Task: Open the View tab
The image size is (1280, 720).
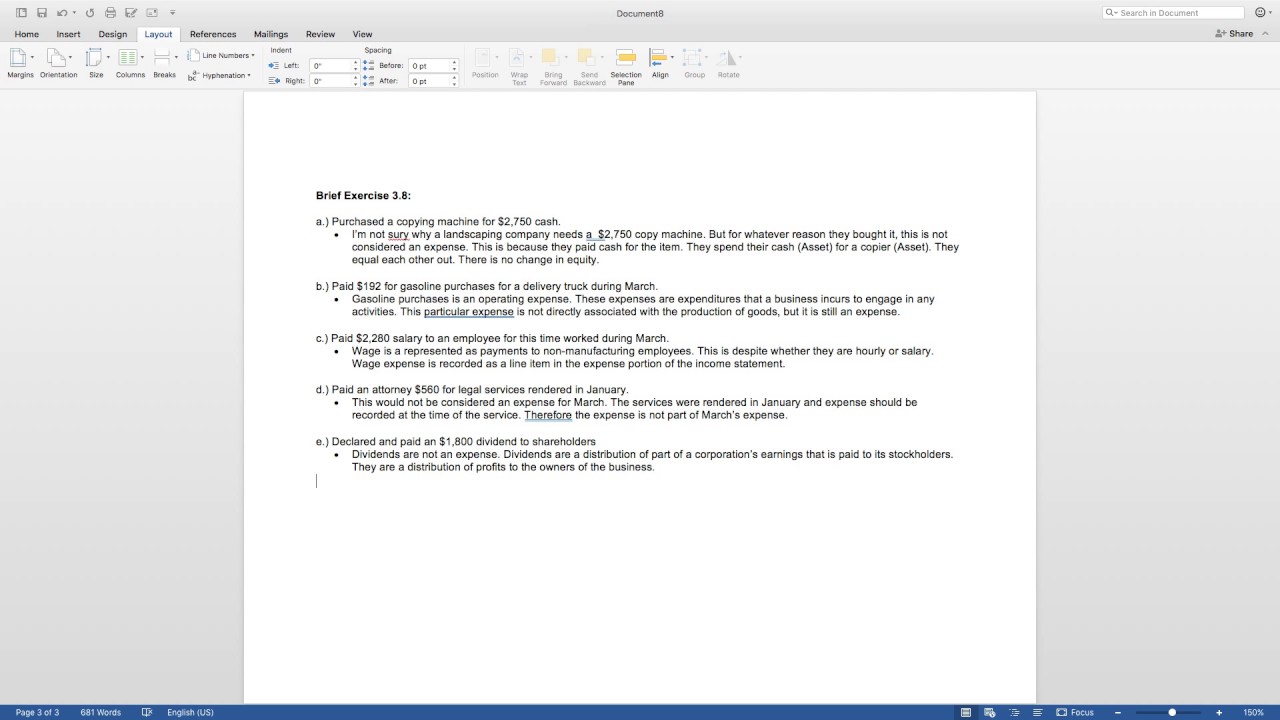Action: click(x=362, y=34)
